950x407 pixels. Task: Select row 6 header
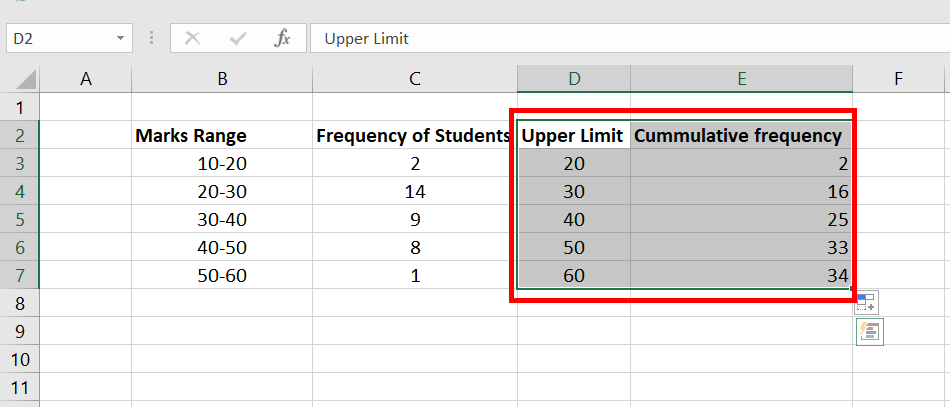[20, 247]
